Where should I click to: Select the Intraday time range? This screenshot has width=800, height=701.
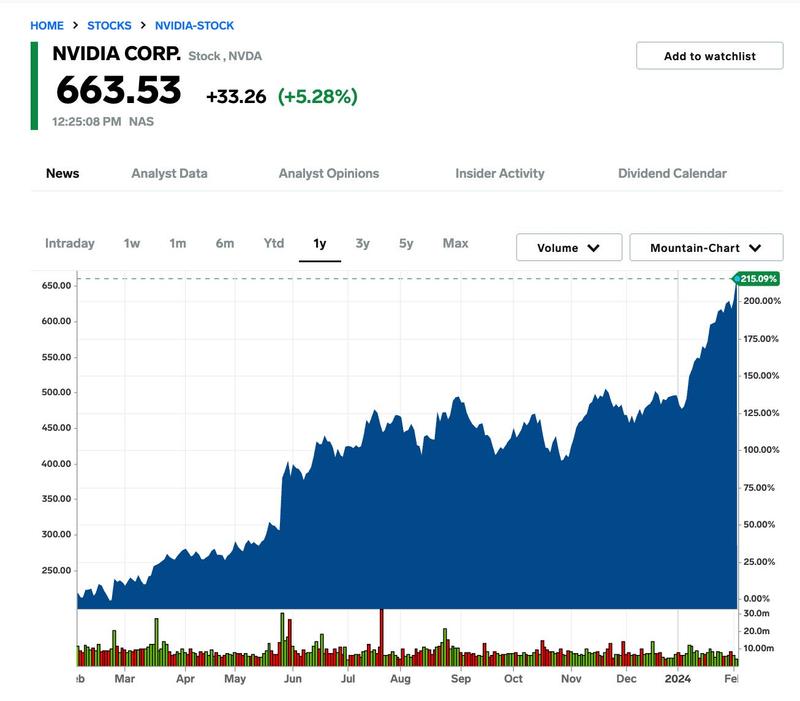tap(70, 243)
